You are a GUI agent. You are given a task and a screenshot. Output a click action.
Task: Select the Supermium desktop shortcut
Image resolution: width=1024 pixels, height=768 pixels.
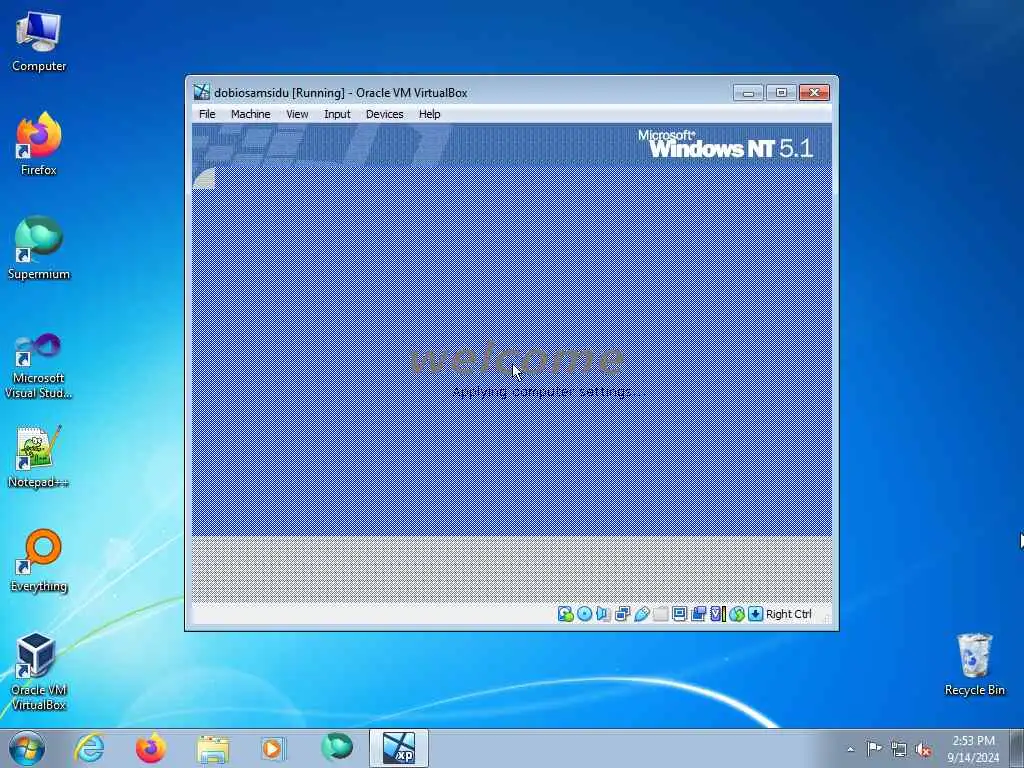click(x=39, y=248)
